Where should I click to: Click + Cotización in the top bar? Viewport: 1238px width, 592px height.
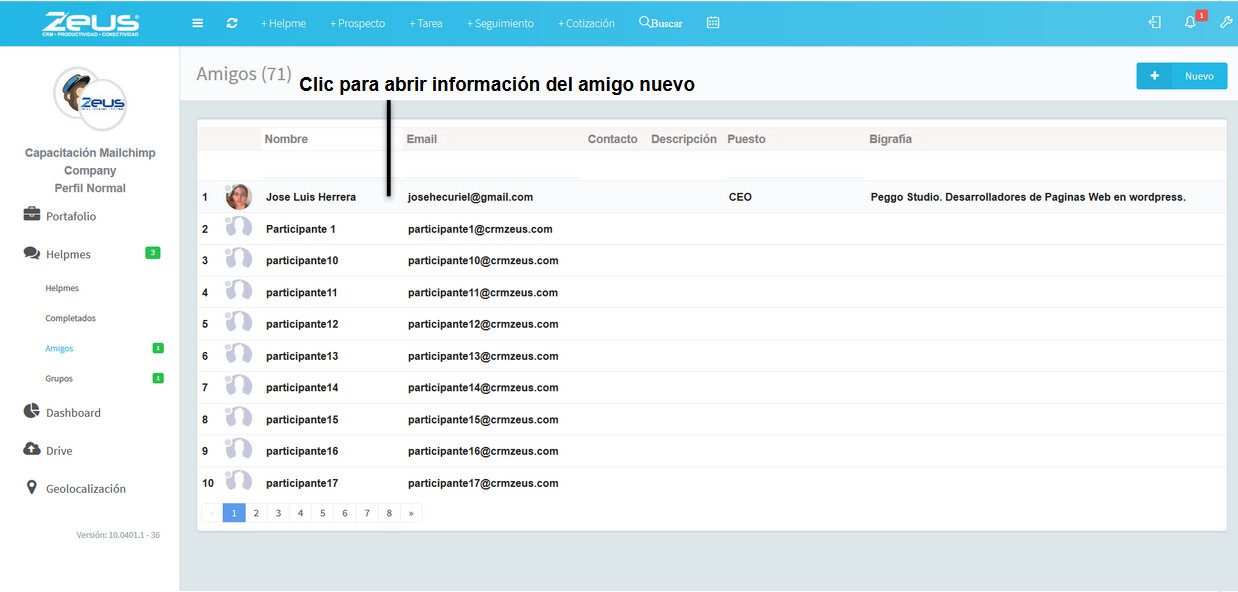[586, 23]
